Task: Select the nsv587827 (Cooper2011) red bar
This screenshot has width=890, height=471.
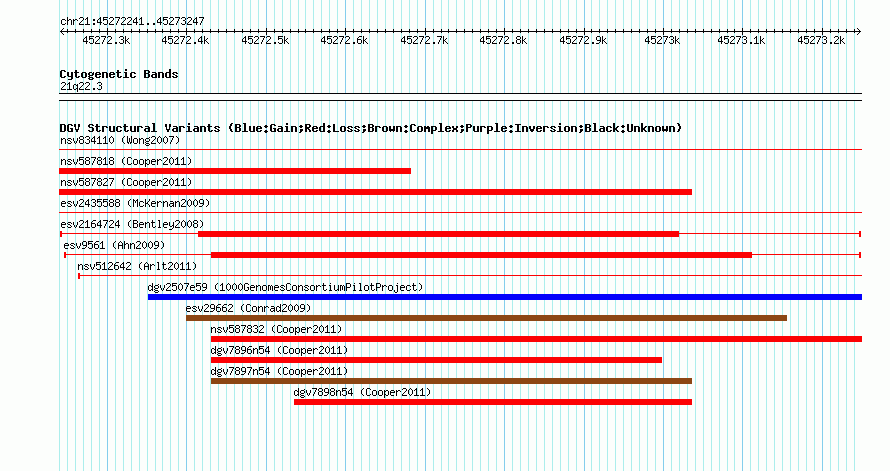Action: tap(376, 192)
